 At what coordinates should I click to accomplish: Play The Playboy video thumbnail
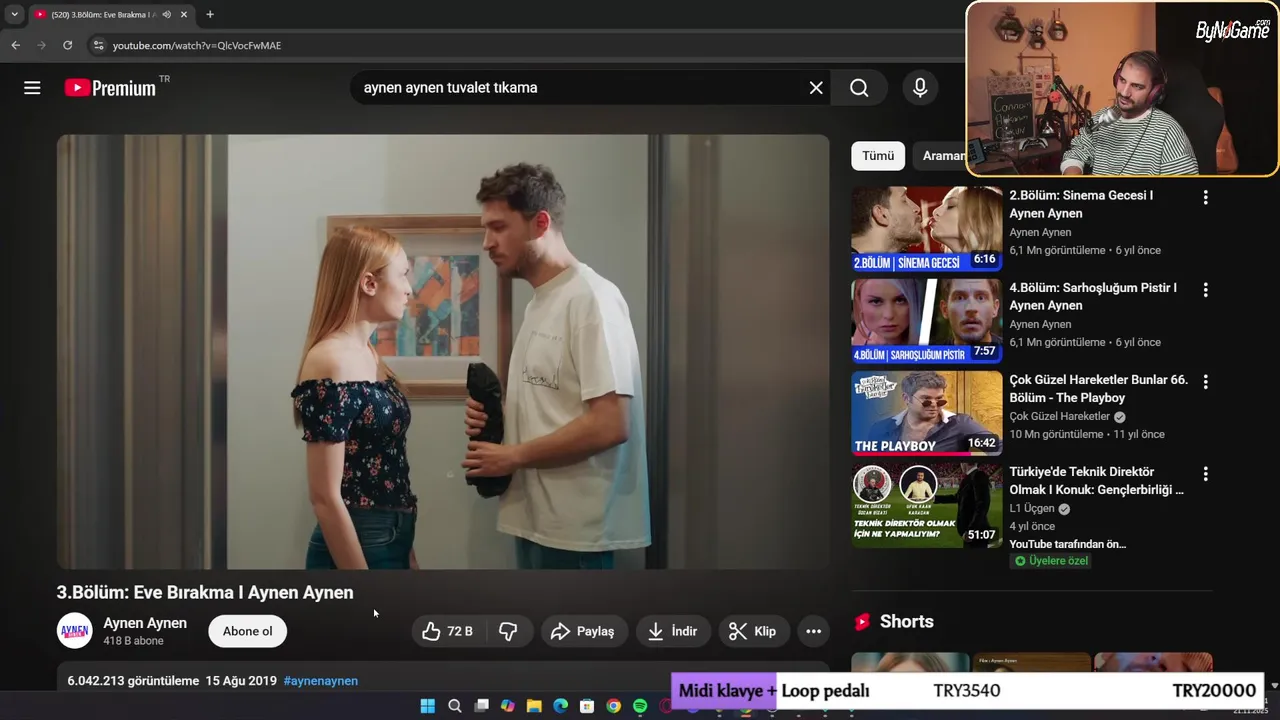click(x=926, y=413)
